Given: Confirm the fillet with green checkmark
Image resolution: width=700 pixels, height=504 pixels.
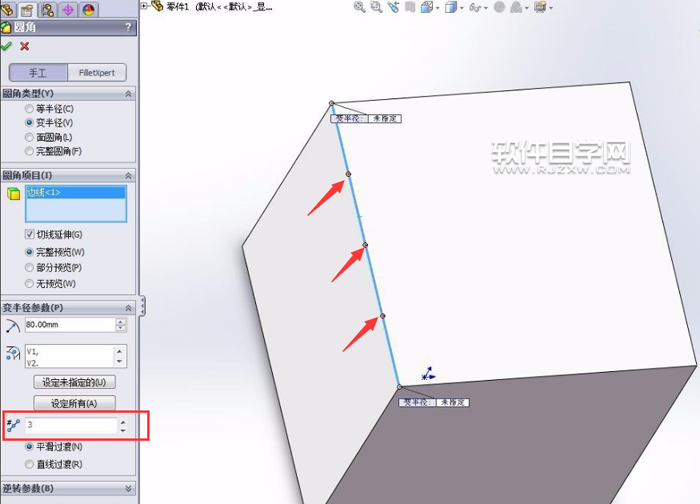Looking at the screenshot, I should (6, 46).
